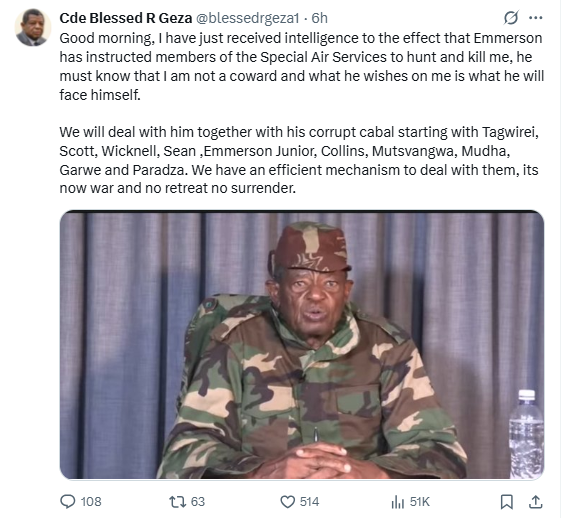
Task: Open the reply speech bubble icon
Action: coord(67,502)
